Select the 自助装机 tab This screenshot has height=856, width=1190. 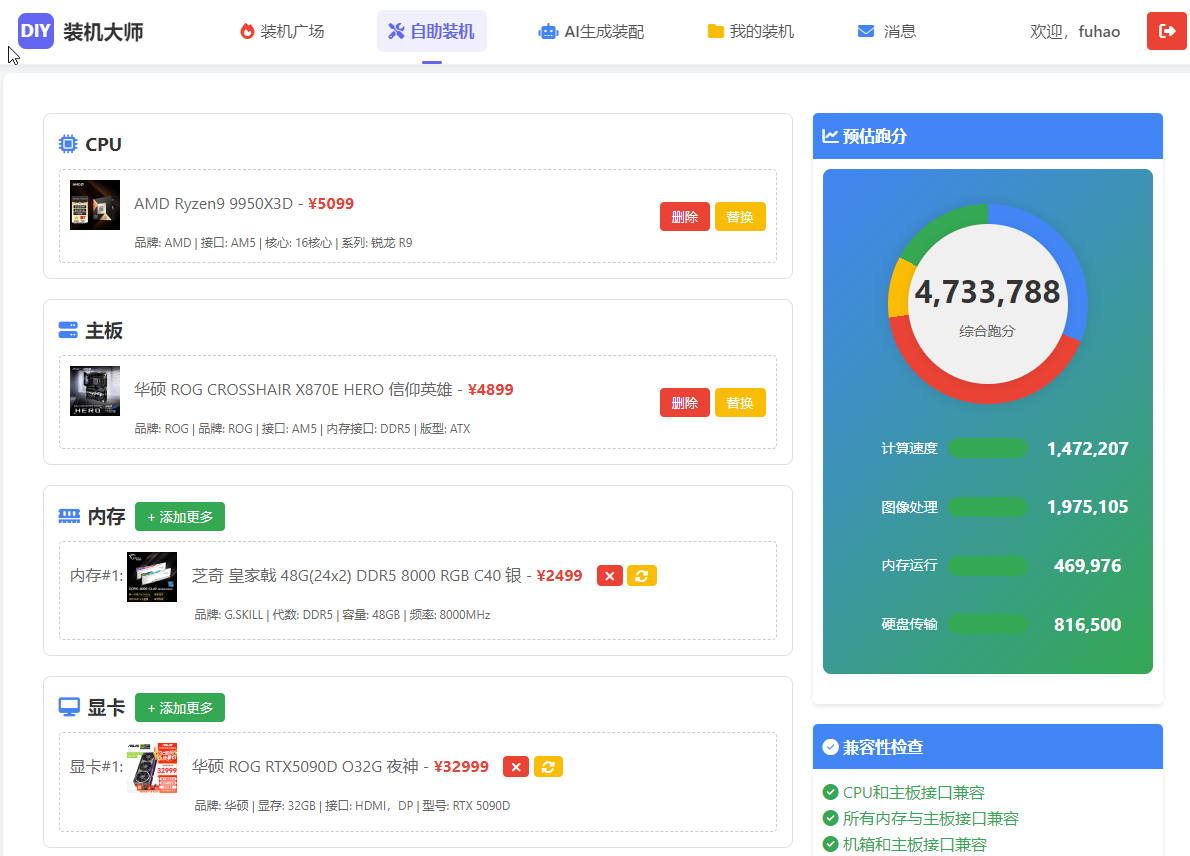pos(432,31)
